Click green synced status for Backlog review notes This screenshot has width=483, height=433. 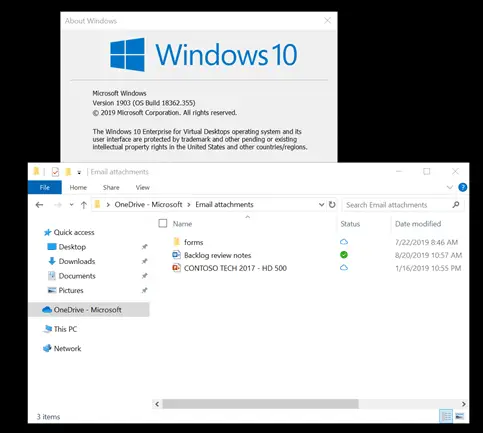344,255
